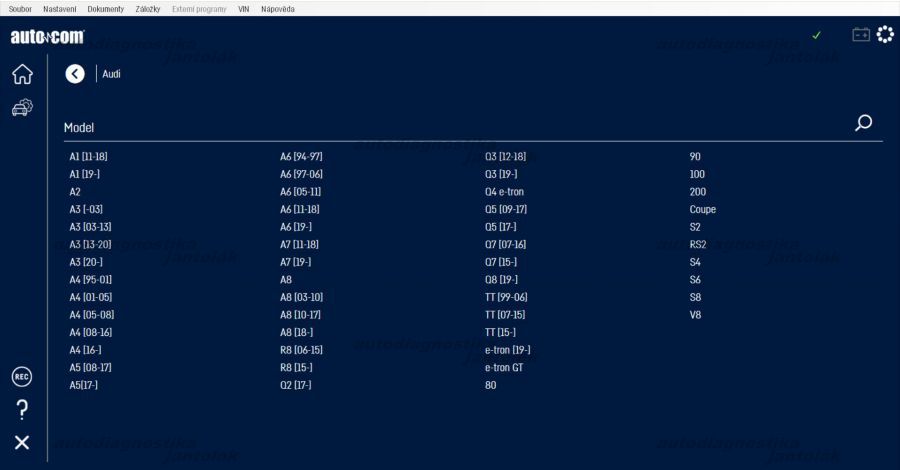Choose model Q8 [19-]
Screen dimensions: 900x470
point(501,279)
